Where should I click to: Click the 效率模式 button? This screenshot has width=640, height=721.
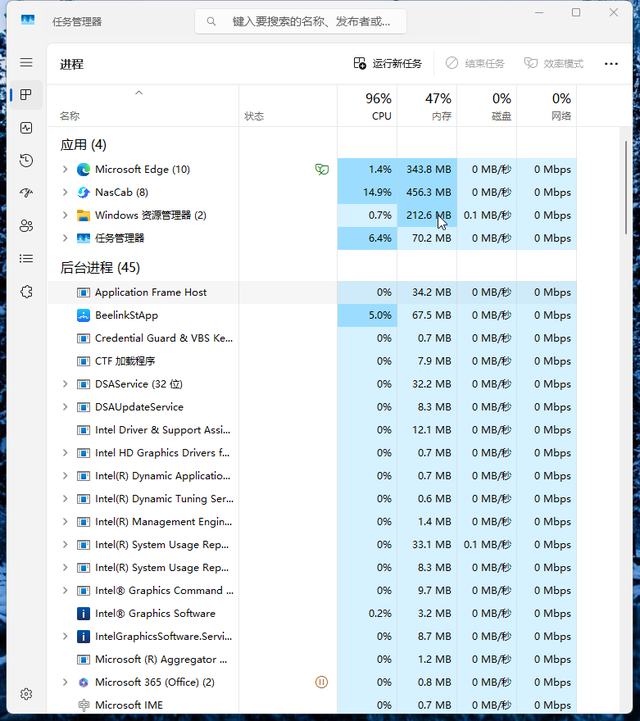[554, 63]
